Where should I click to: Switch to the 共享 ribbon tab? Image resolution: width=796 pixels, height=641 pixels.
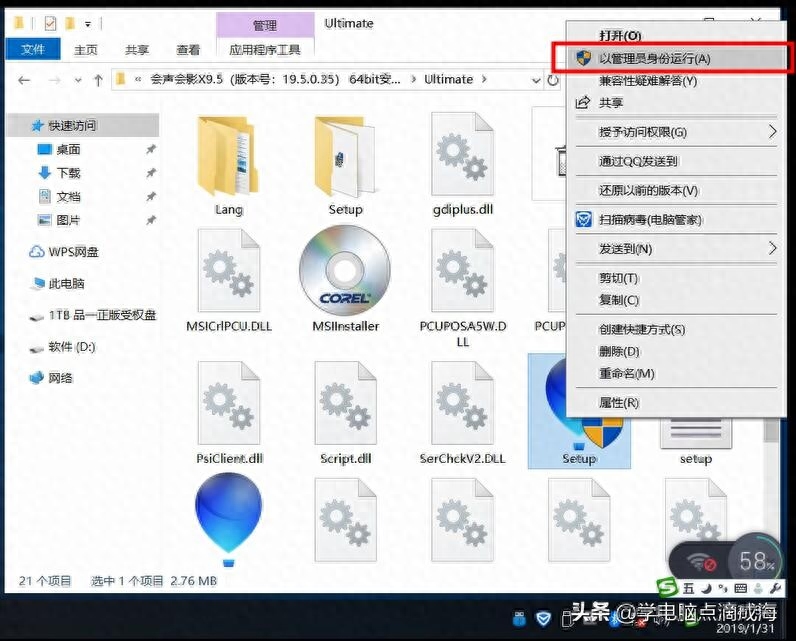[x=137, y=50]
